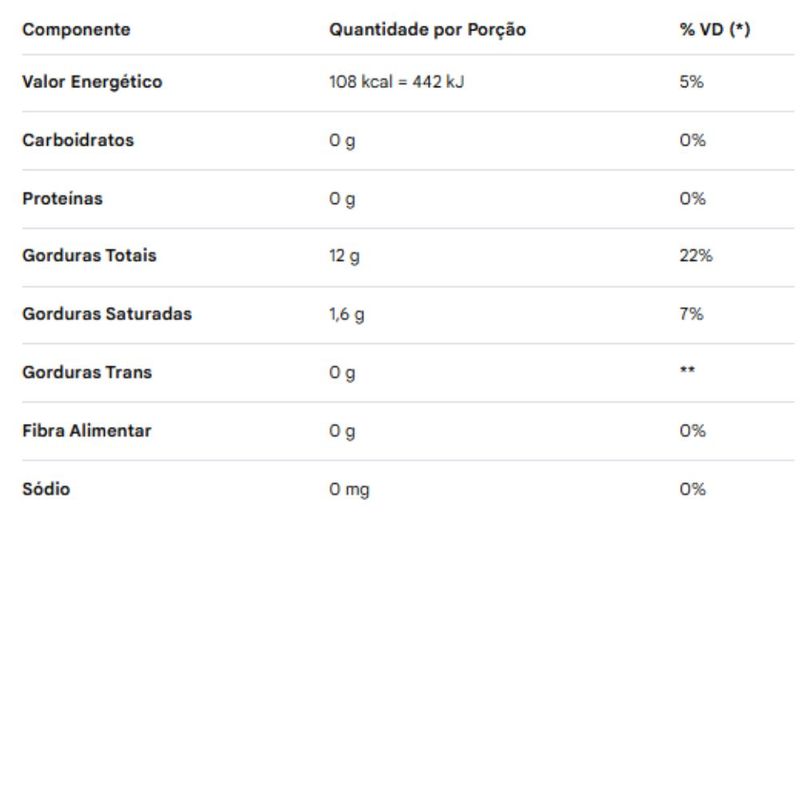This screenshot has height=800, width=800.
Task: Select the Gorduras Totais label
Action: tap(89, 255)
